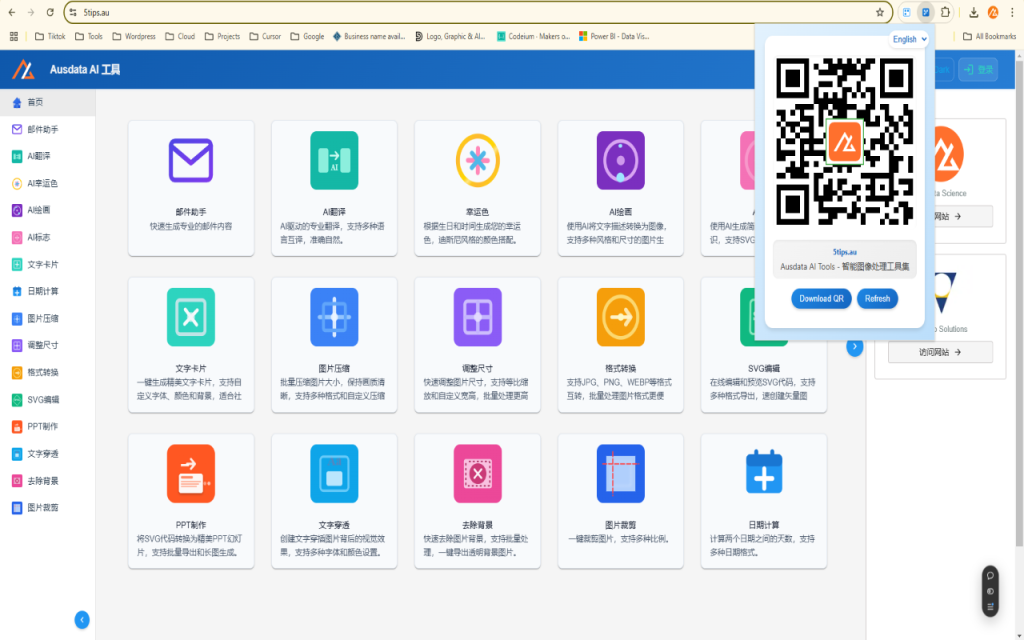Open the 图片压缩 card icon
Viewport: 1024px width, 640px height.
334,317
